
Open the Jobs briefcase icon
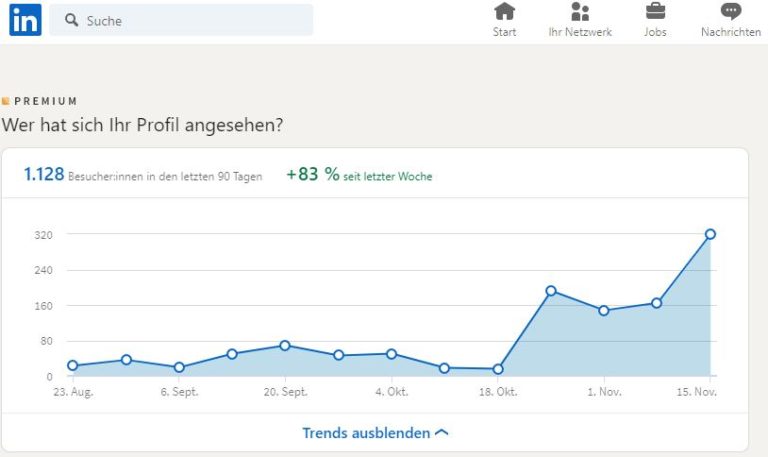(x=656, y=12)
